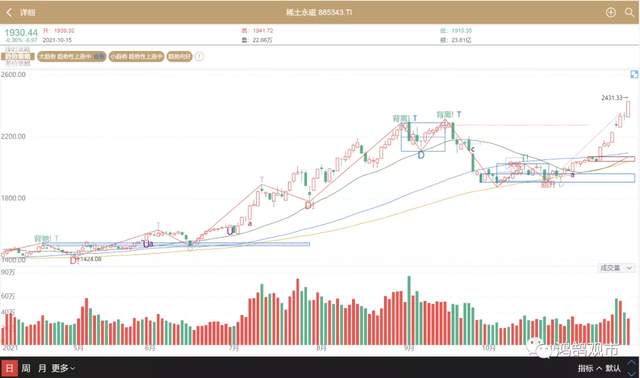This screenshot has width=640, height=378.
Task: Switch to the 月 monthly chart tab
Action: tap(42, 368)
